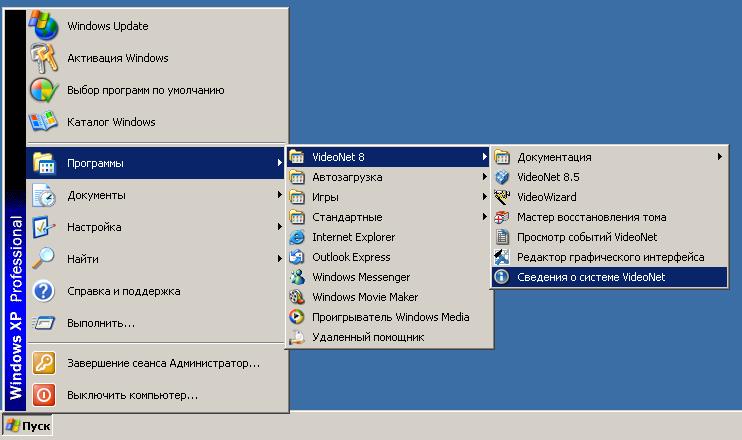
Task: Click the Outlook Express icon
Action: (x=297, y=257)
